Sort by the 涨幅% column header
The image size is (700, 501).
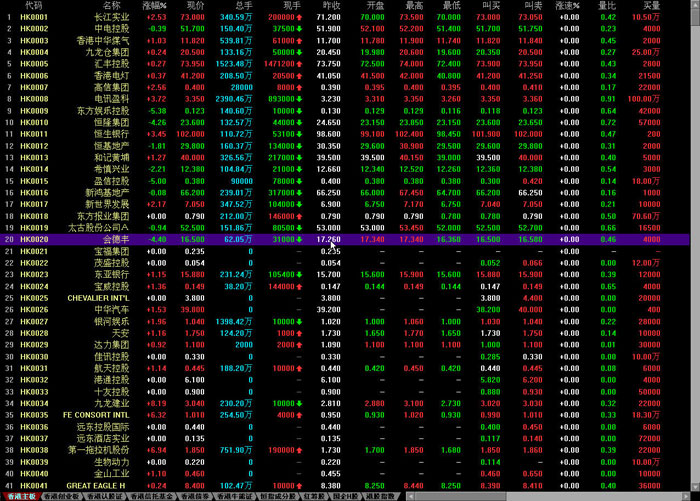tap(155, 6)
